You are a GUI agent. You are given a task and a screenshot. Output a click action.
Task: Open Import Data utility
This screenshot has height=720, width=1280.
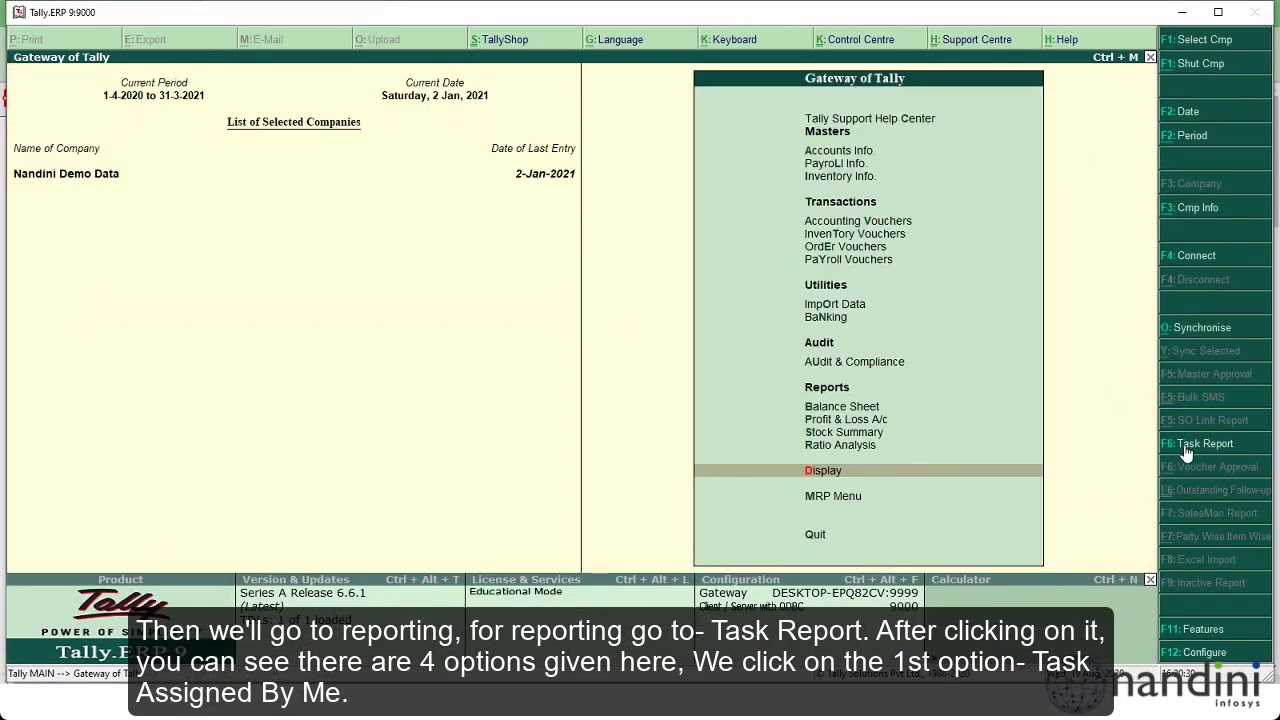click(835, 305)
